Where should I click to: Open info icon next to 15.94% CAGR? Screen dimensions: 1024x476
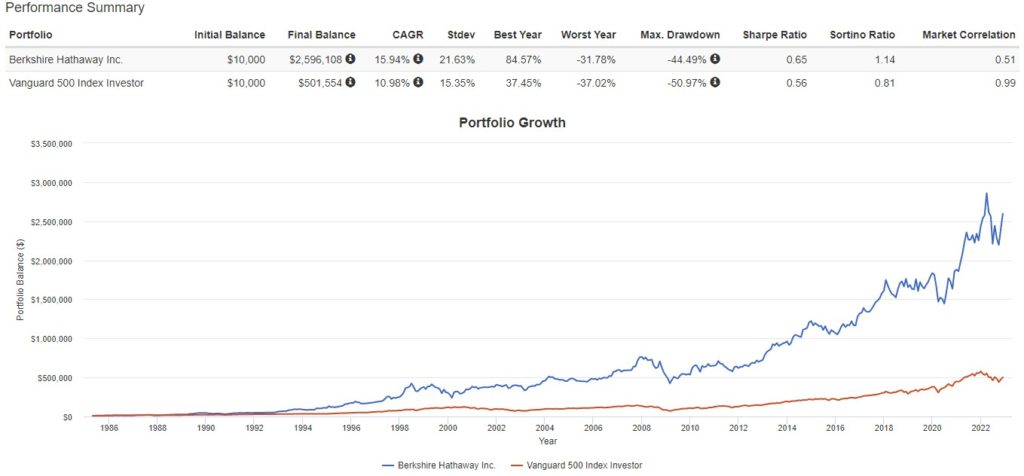pos(418,59)
